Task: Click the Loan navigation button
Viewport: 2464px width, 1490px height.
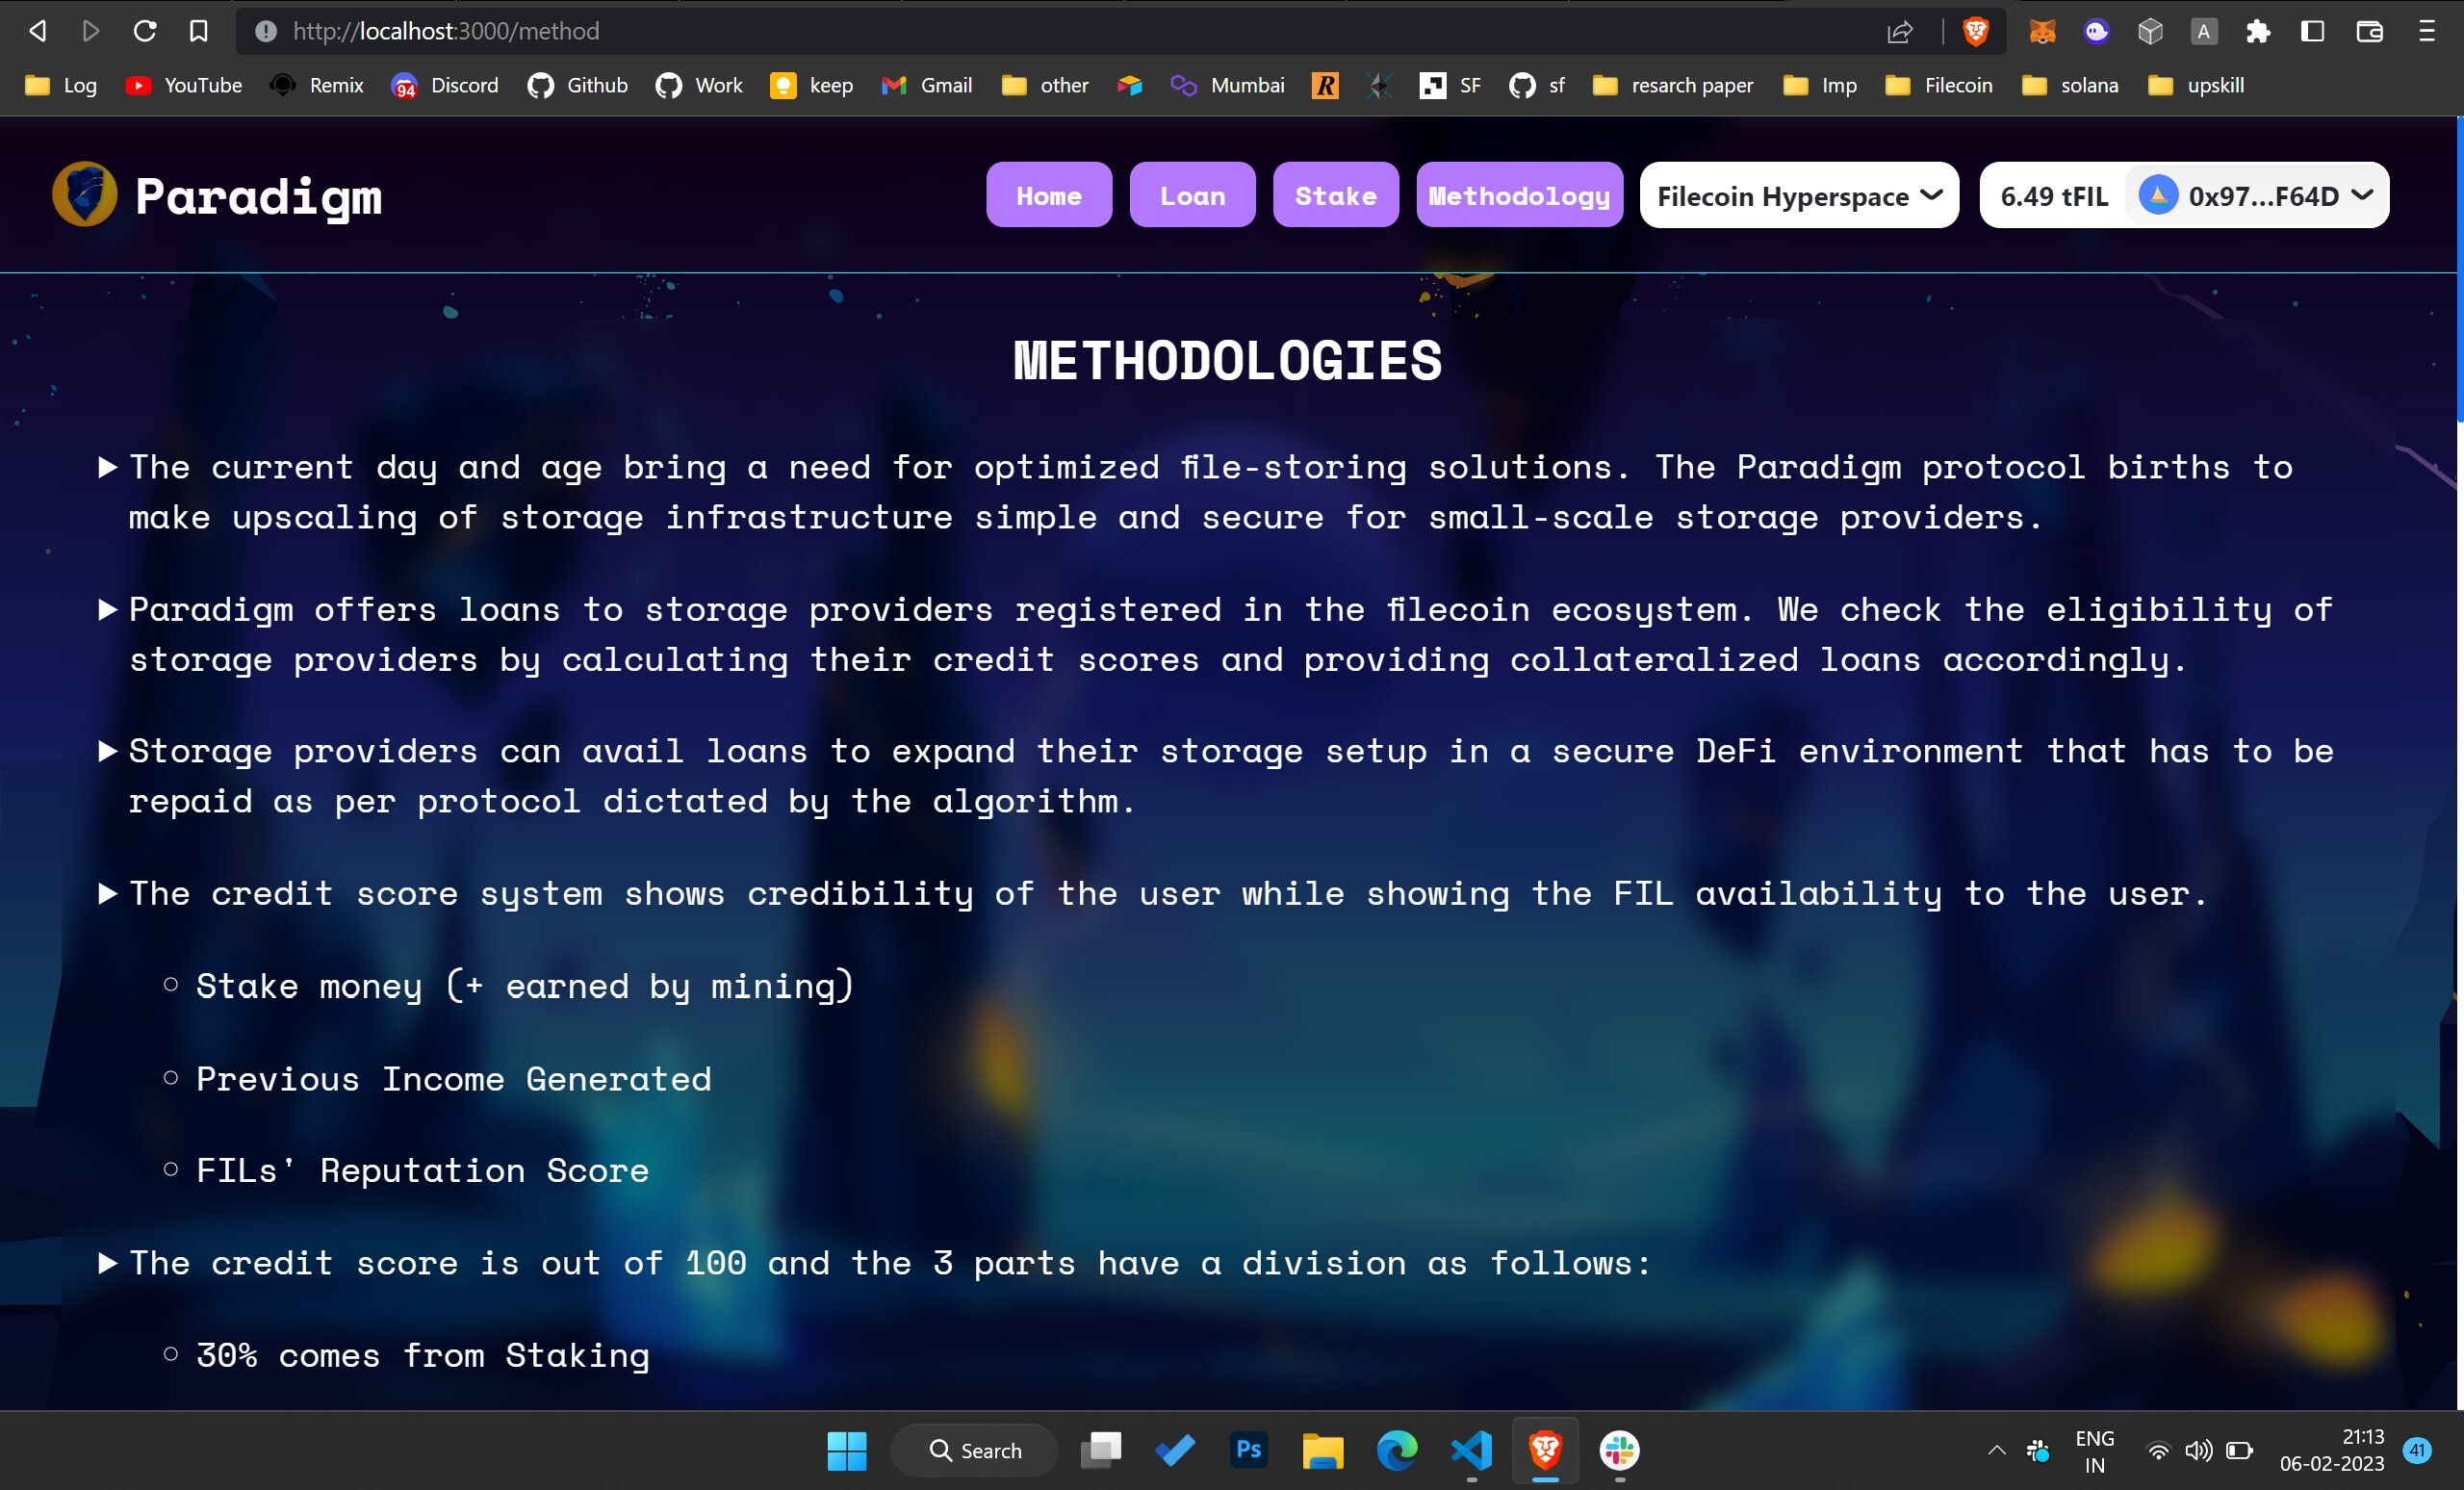Action: click(x=1192, y=195)
